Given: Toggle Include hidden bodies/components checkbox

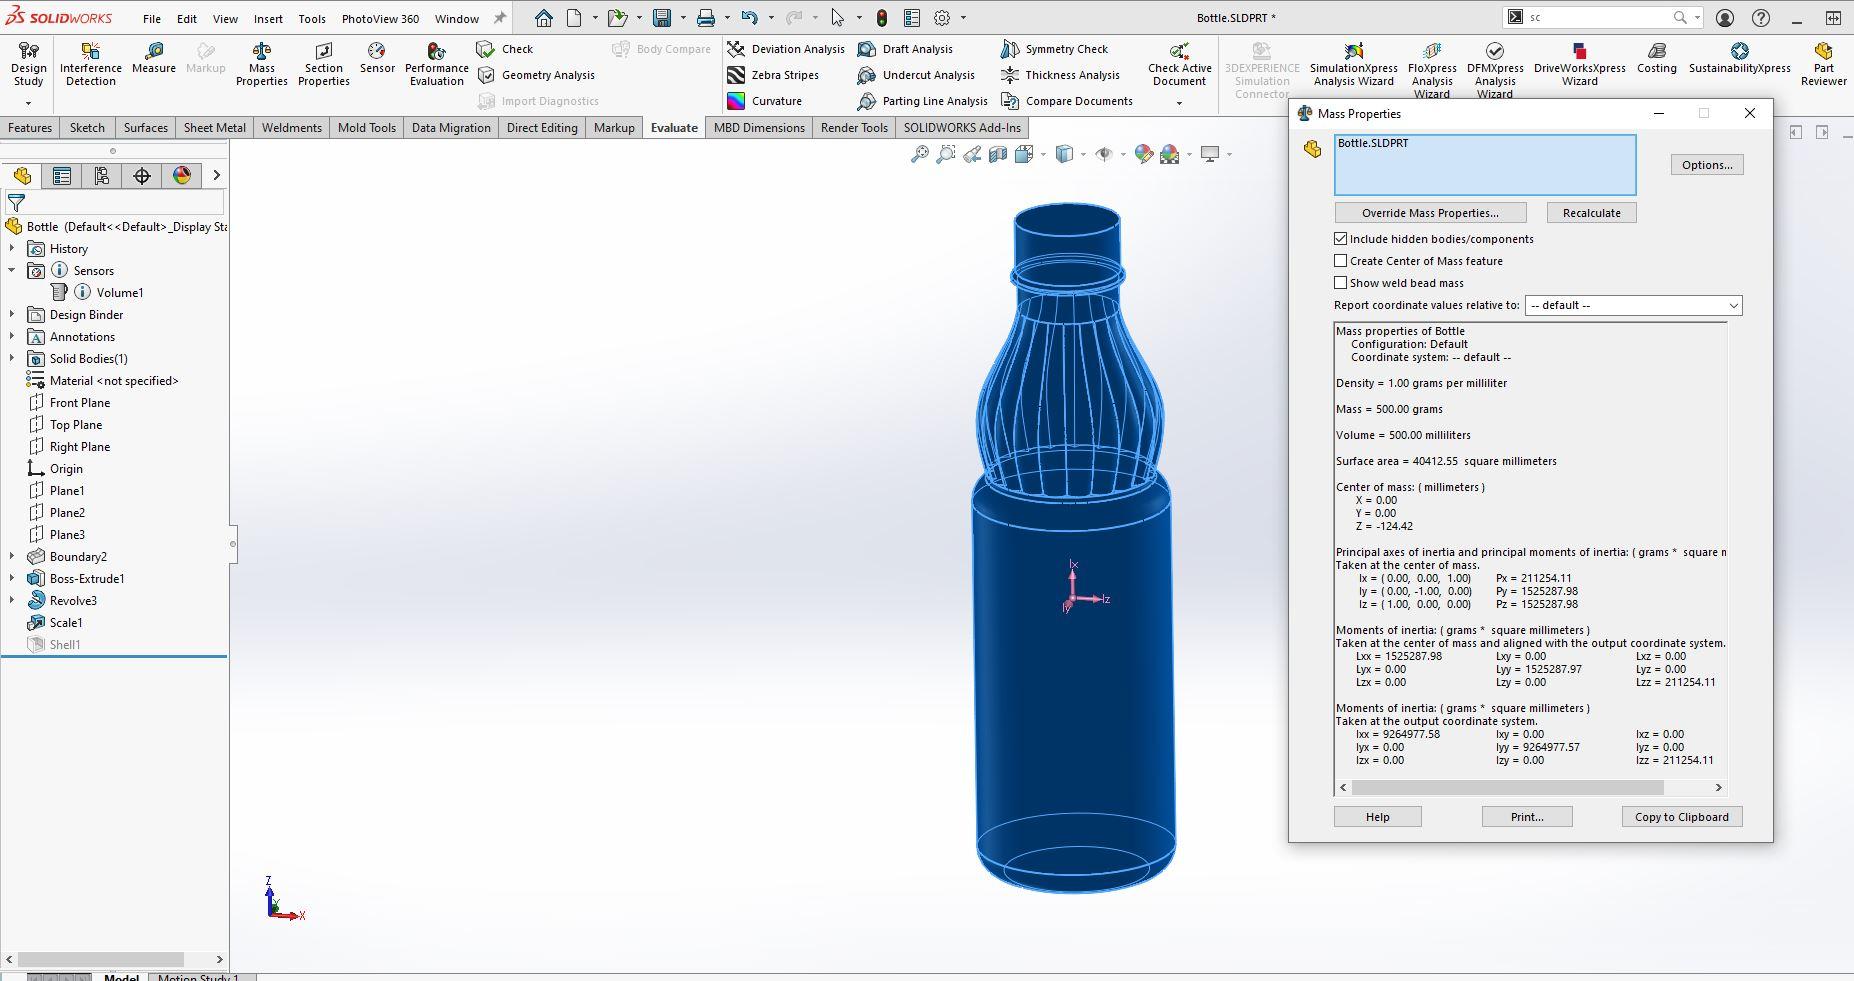Looking at the screenshot, I should coord(1340,239).
